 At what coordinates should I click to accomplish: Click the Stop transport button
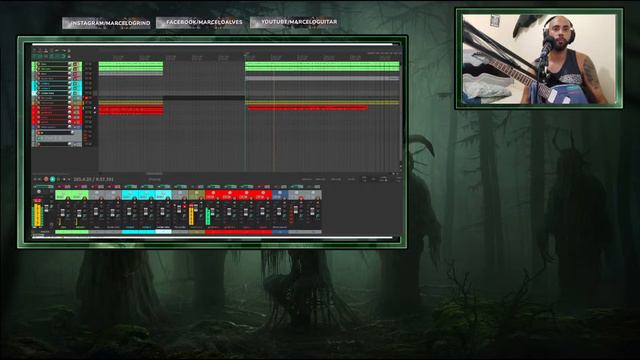coord(64,179)
